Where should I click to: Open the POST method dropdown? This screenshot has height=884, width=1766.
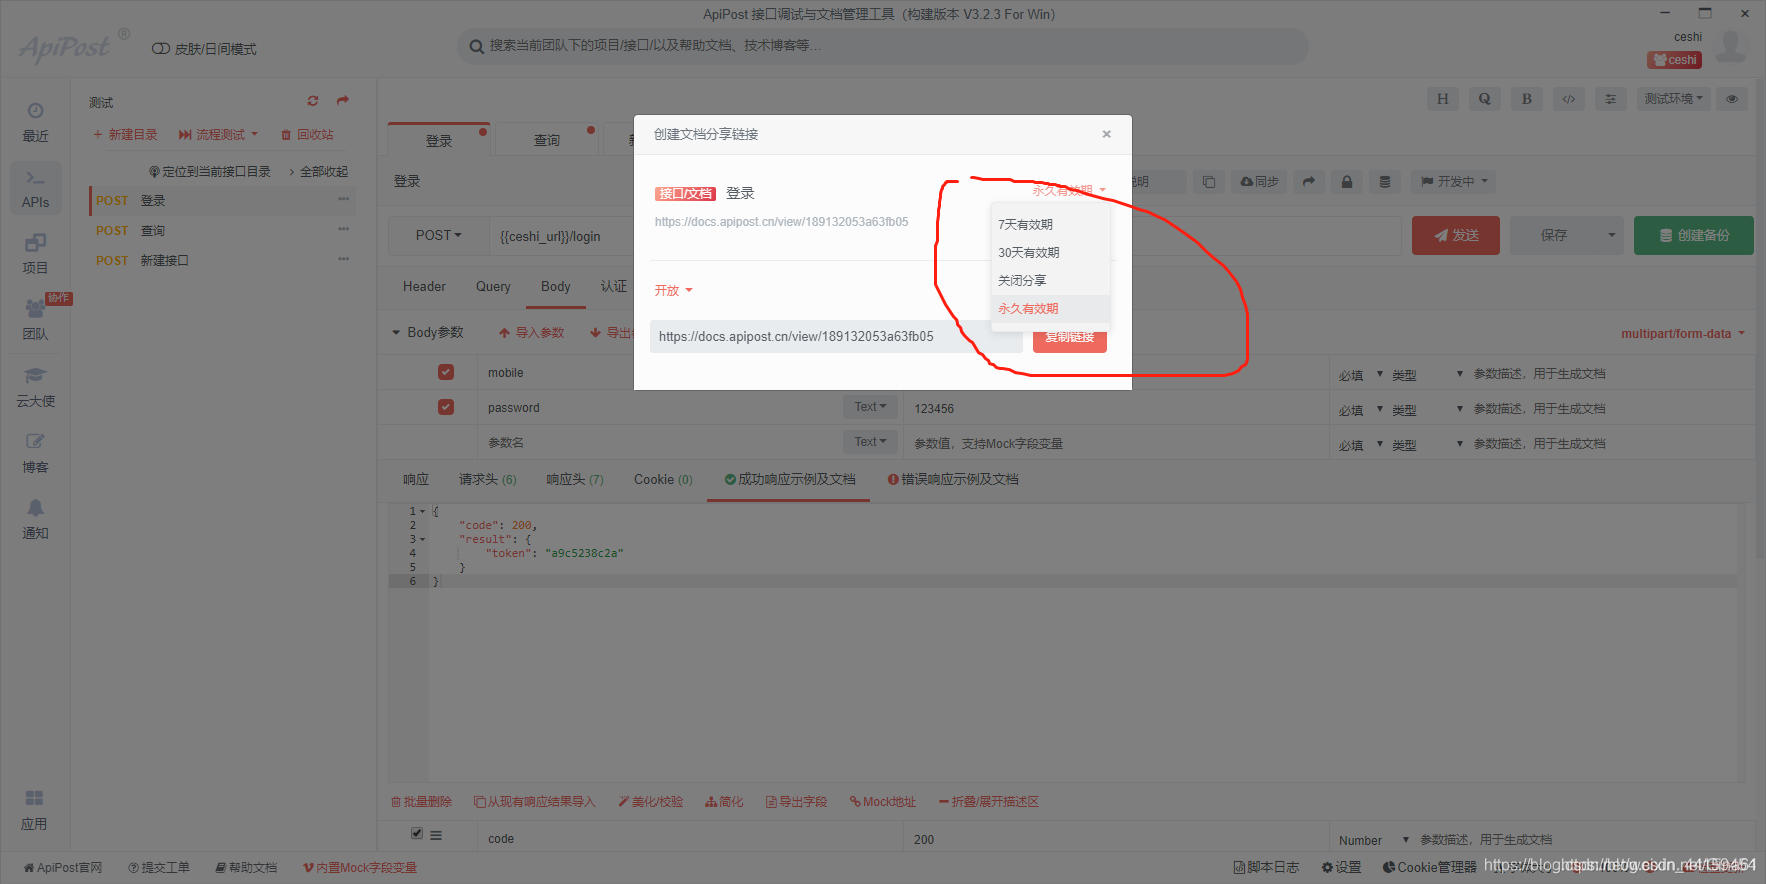point(438,235)
